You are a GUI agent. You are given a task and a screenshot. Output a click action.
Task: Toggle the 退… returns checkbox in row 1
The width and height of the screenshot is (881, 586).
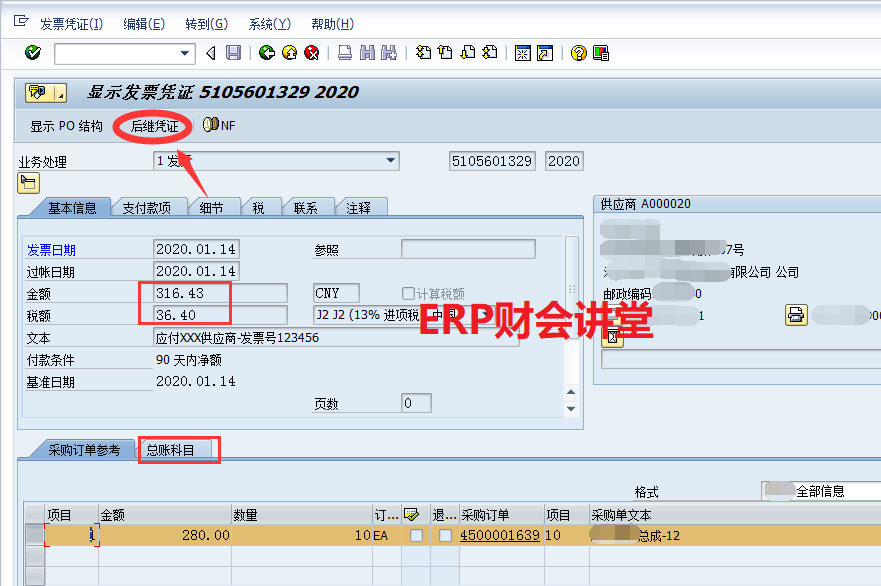pos(446,535)
